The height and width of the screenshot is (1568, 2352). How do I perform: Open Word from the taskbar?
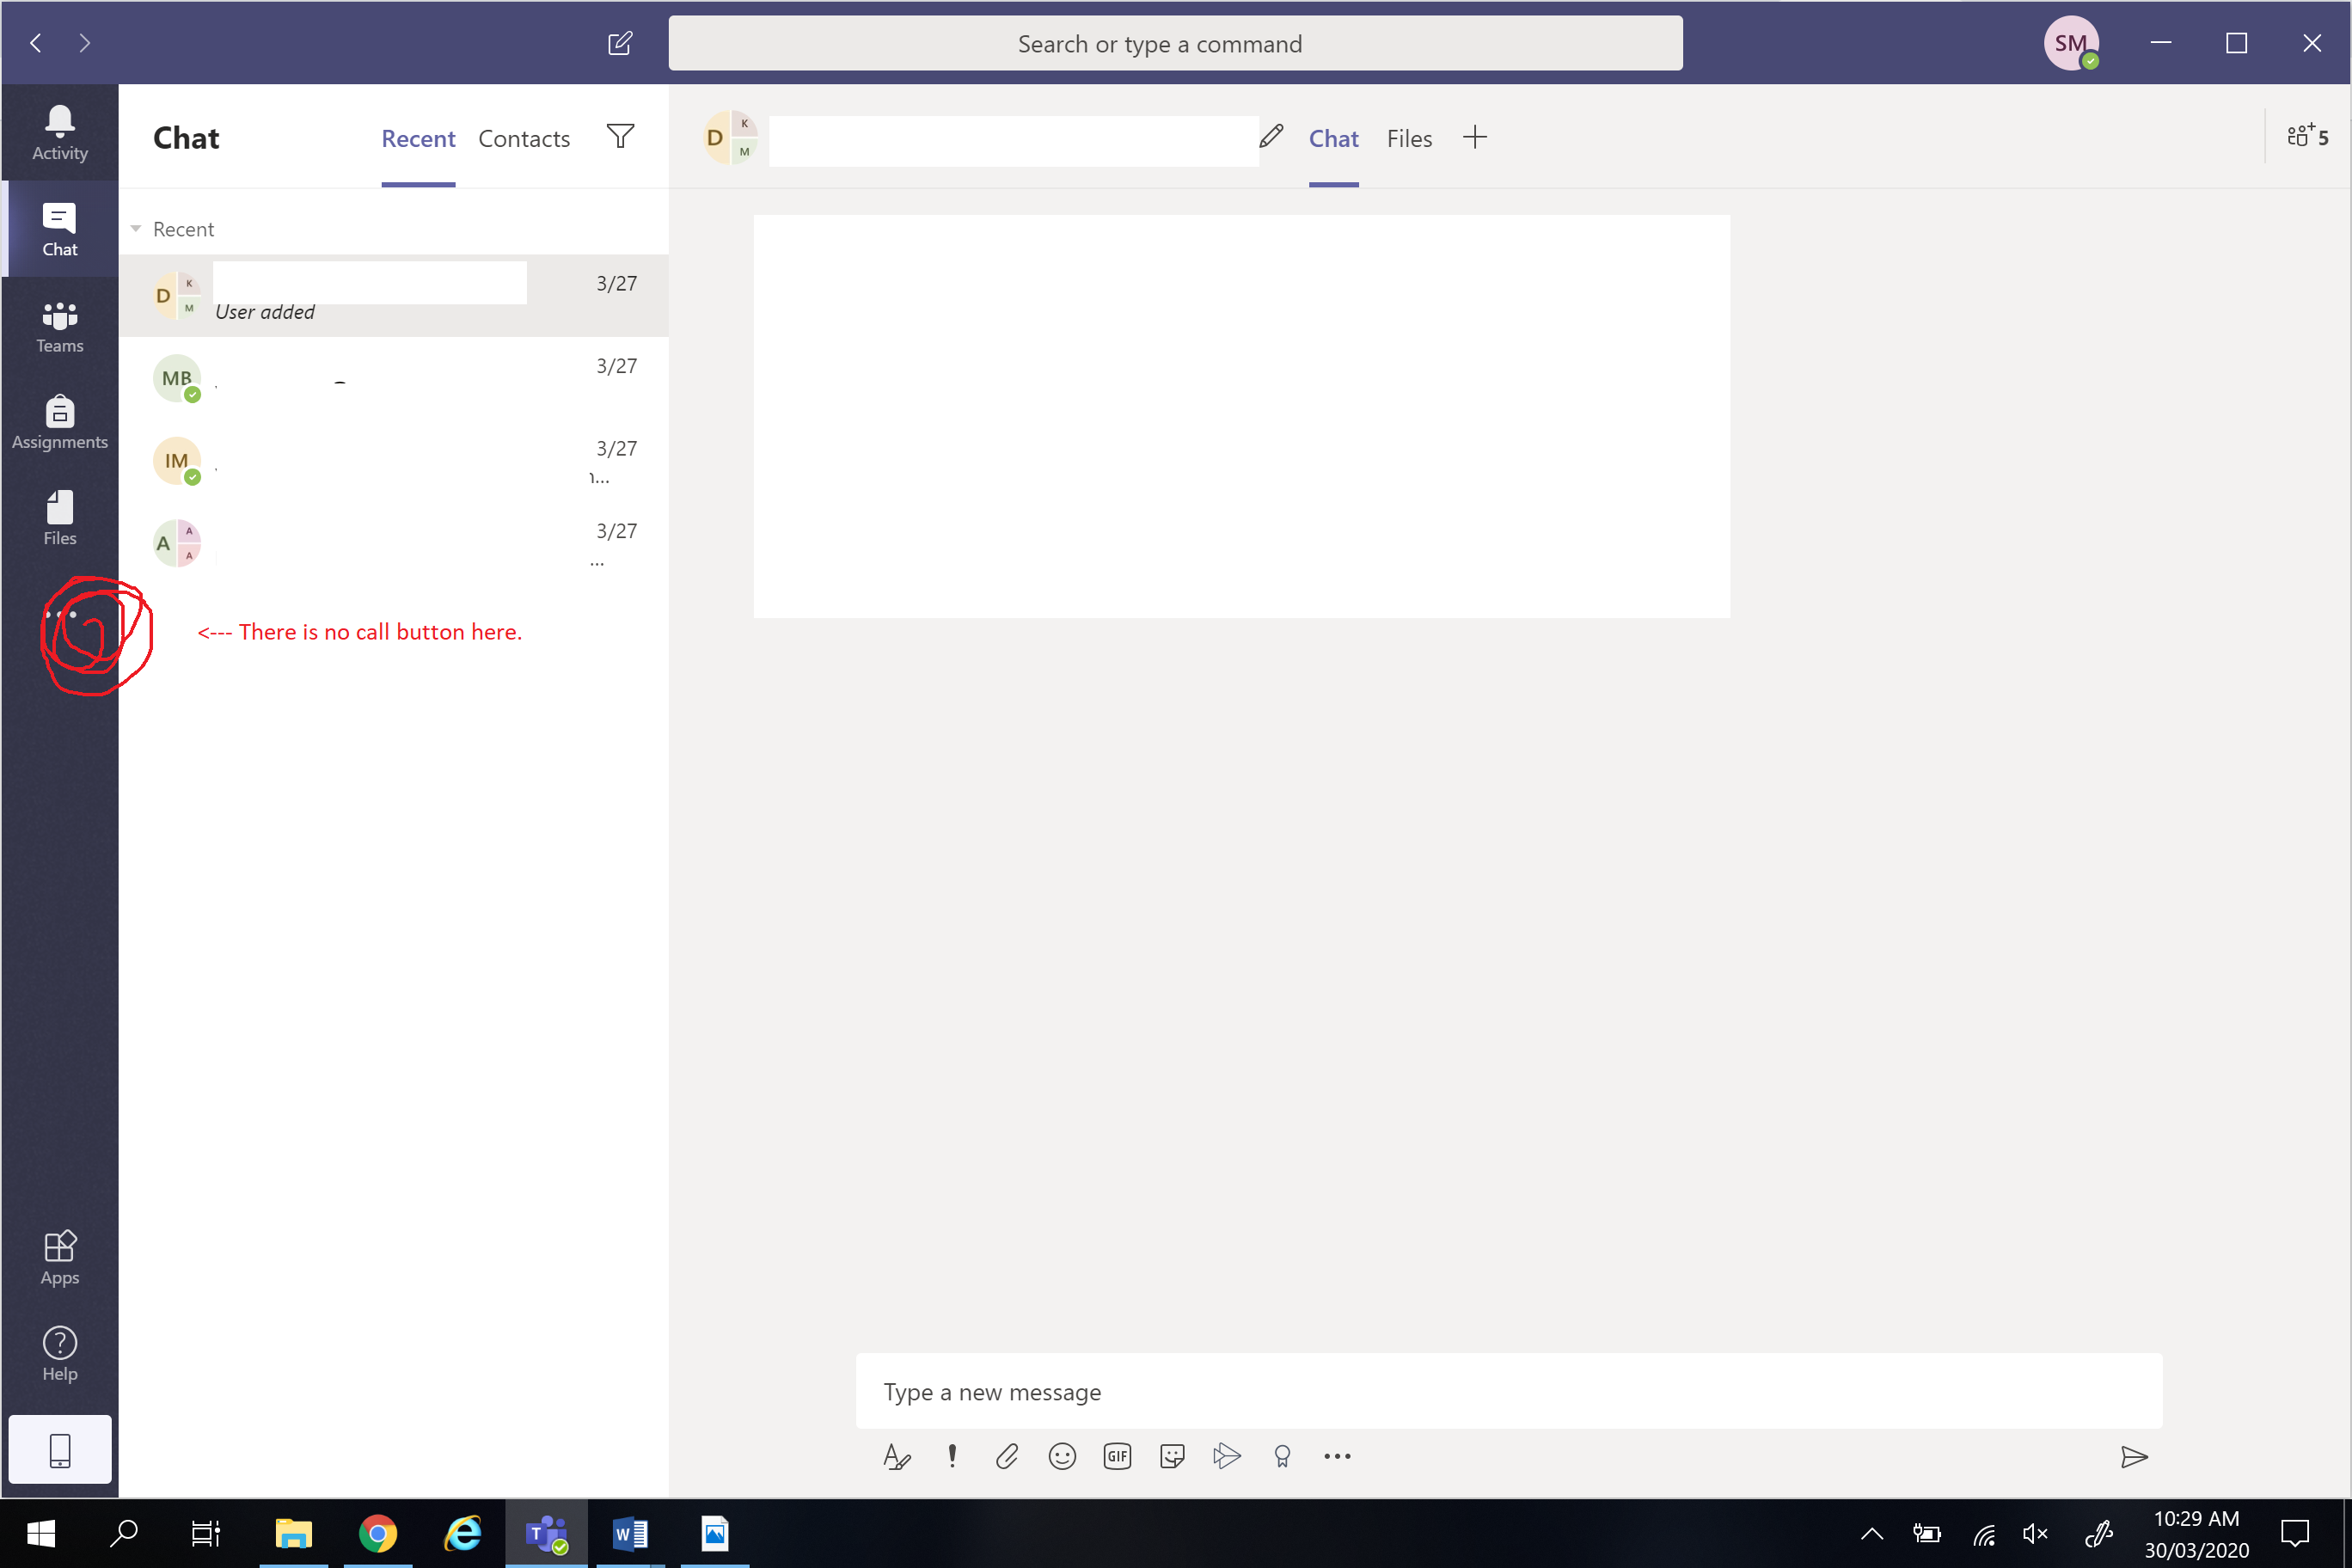tap(630, 1532)
